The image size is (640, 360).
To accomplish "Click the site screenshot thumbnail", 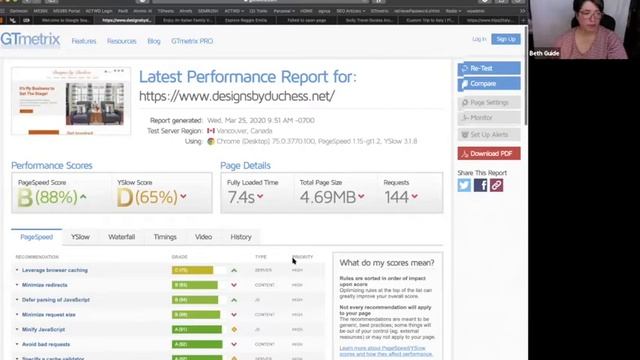I will (x=71, y=101).
